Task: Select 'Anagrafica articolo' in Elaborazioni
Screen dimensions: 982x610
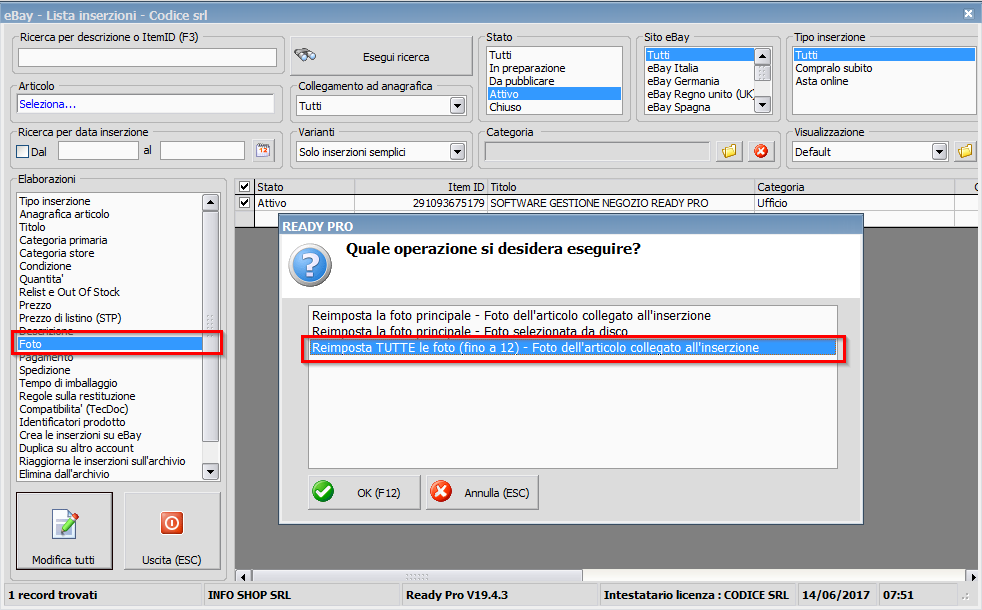Action: (110, 214)
